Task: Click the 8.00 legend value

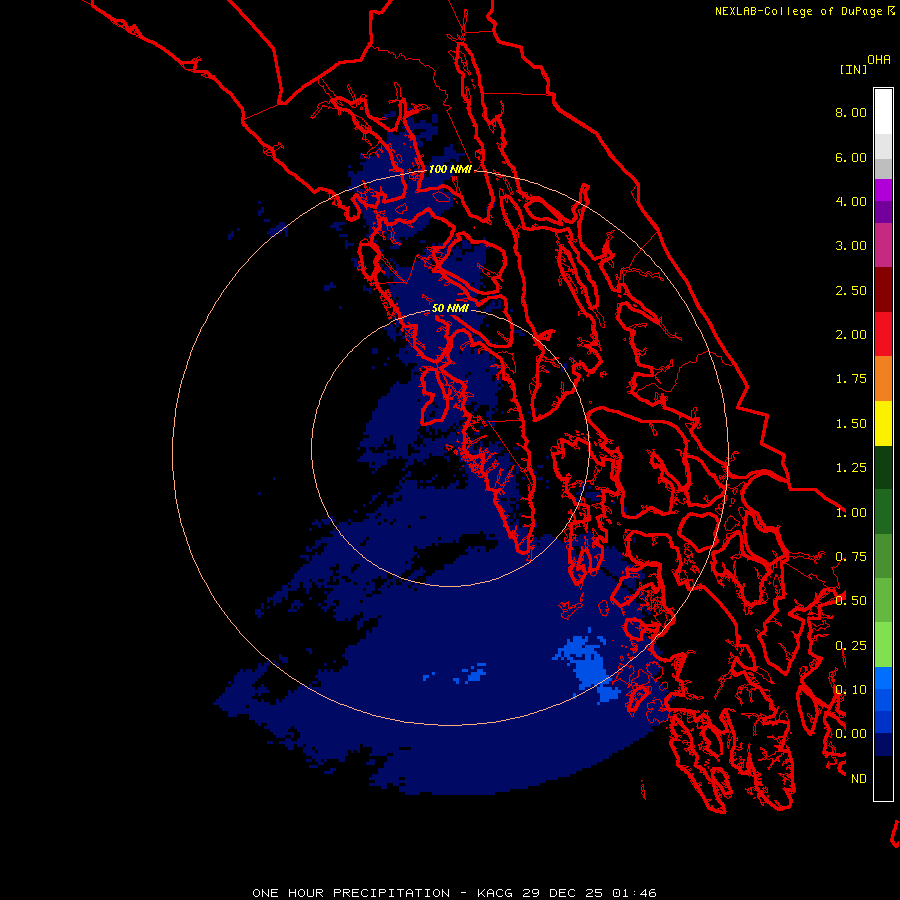Action: (x=851, y=112)
